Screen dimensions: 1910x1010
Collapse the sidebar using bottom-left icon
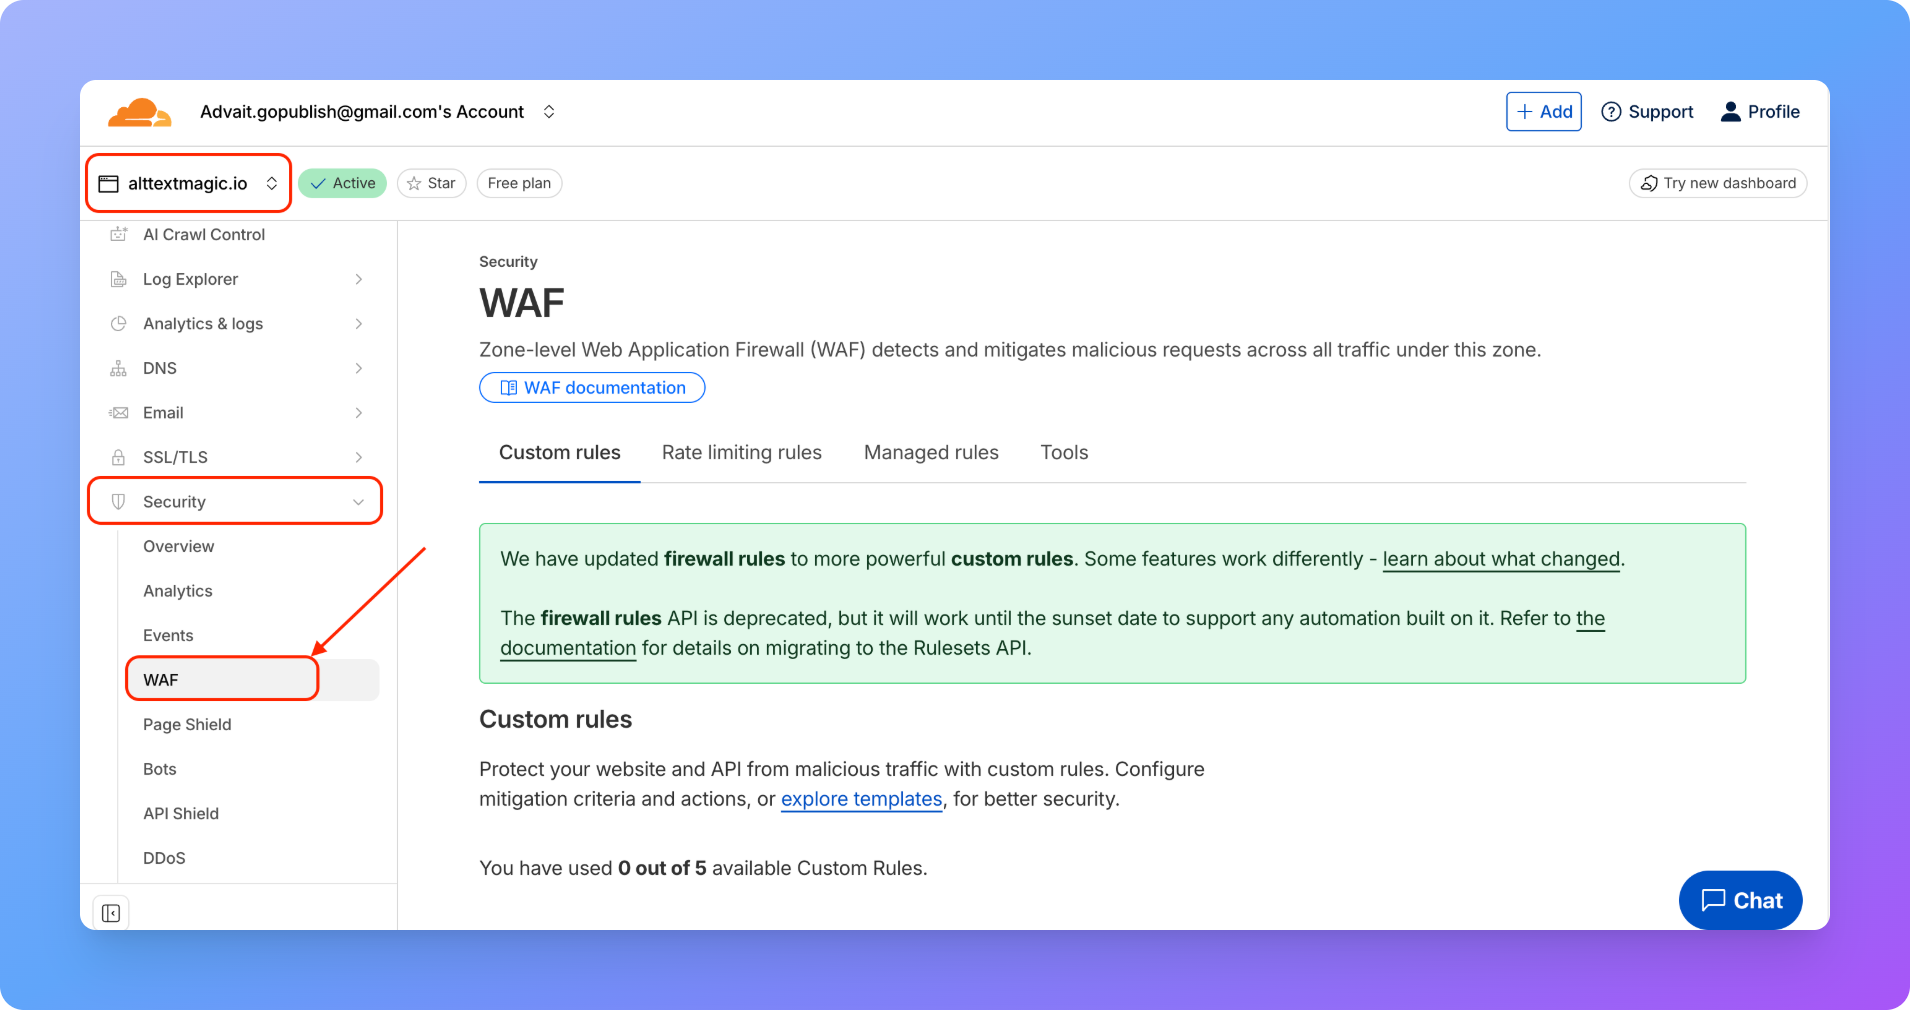click(x=111, y=913)
